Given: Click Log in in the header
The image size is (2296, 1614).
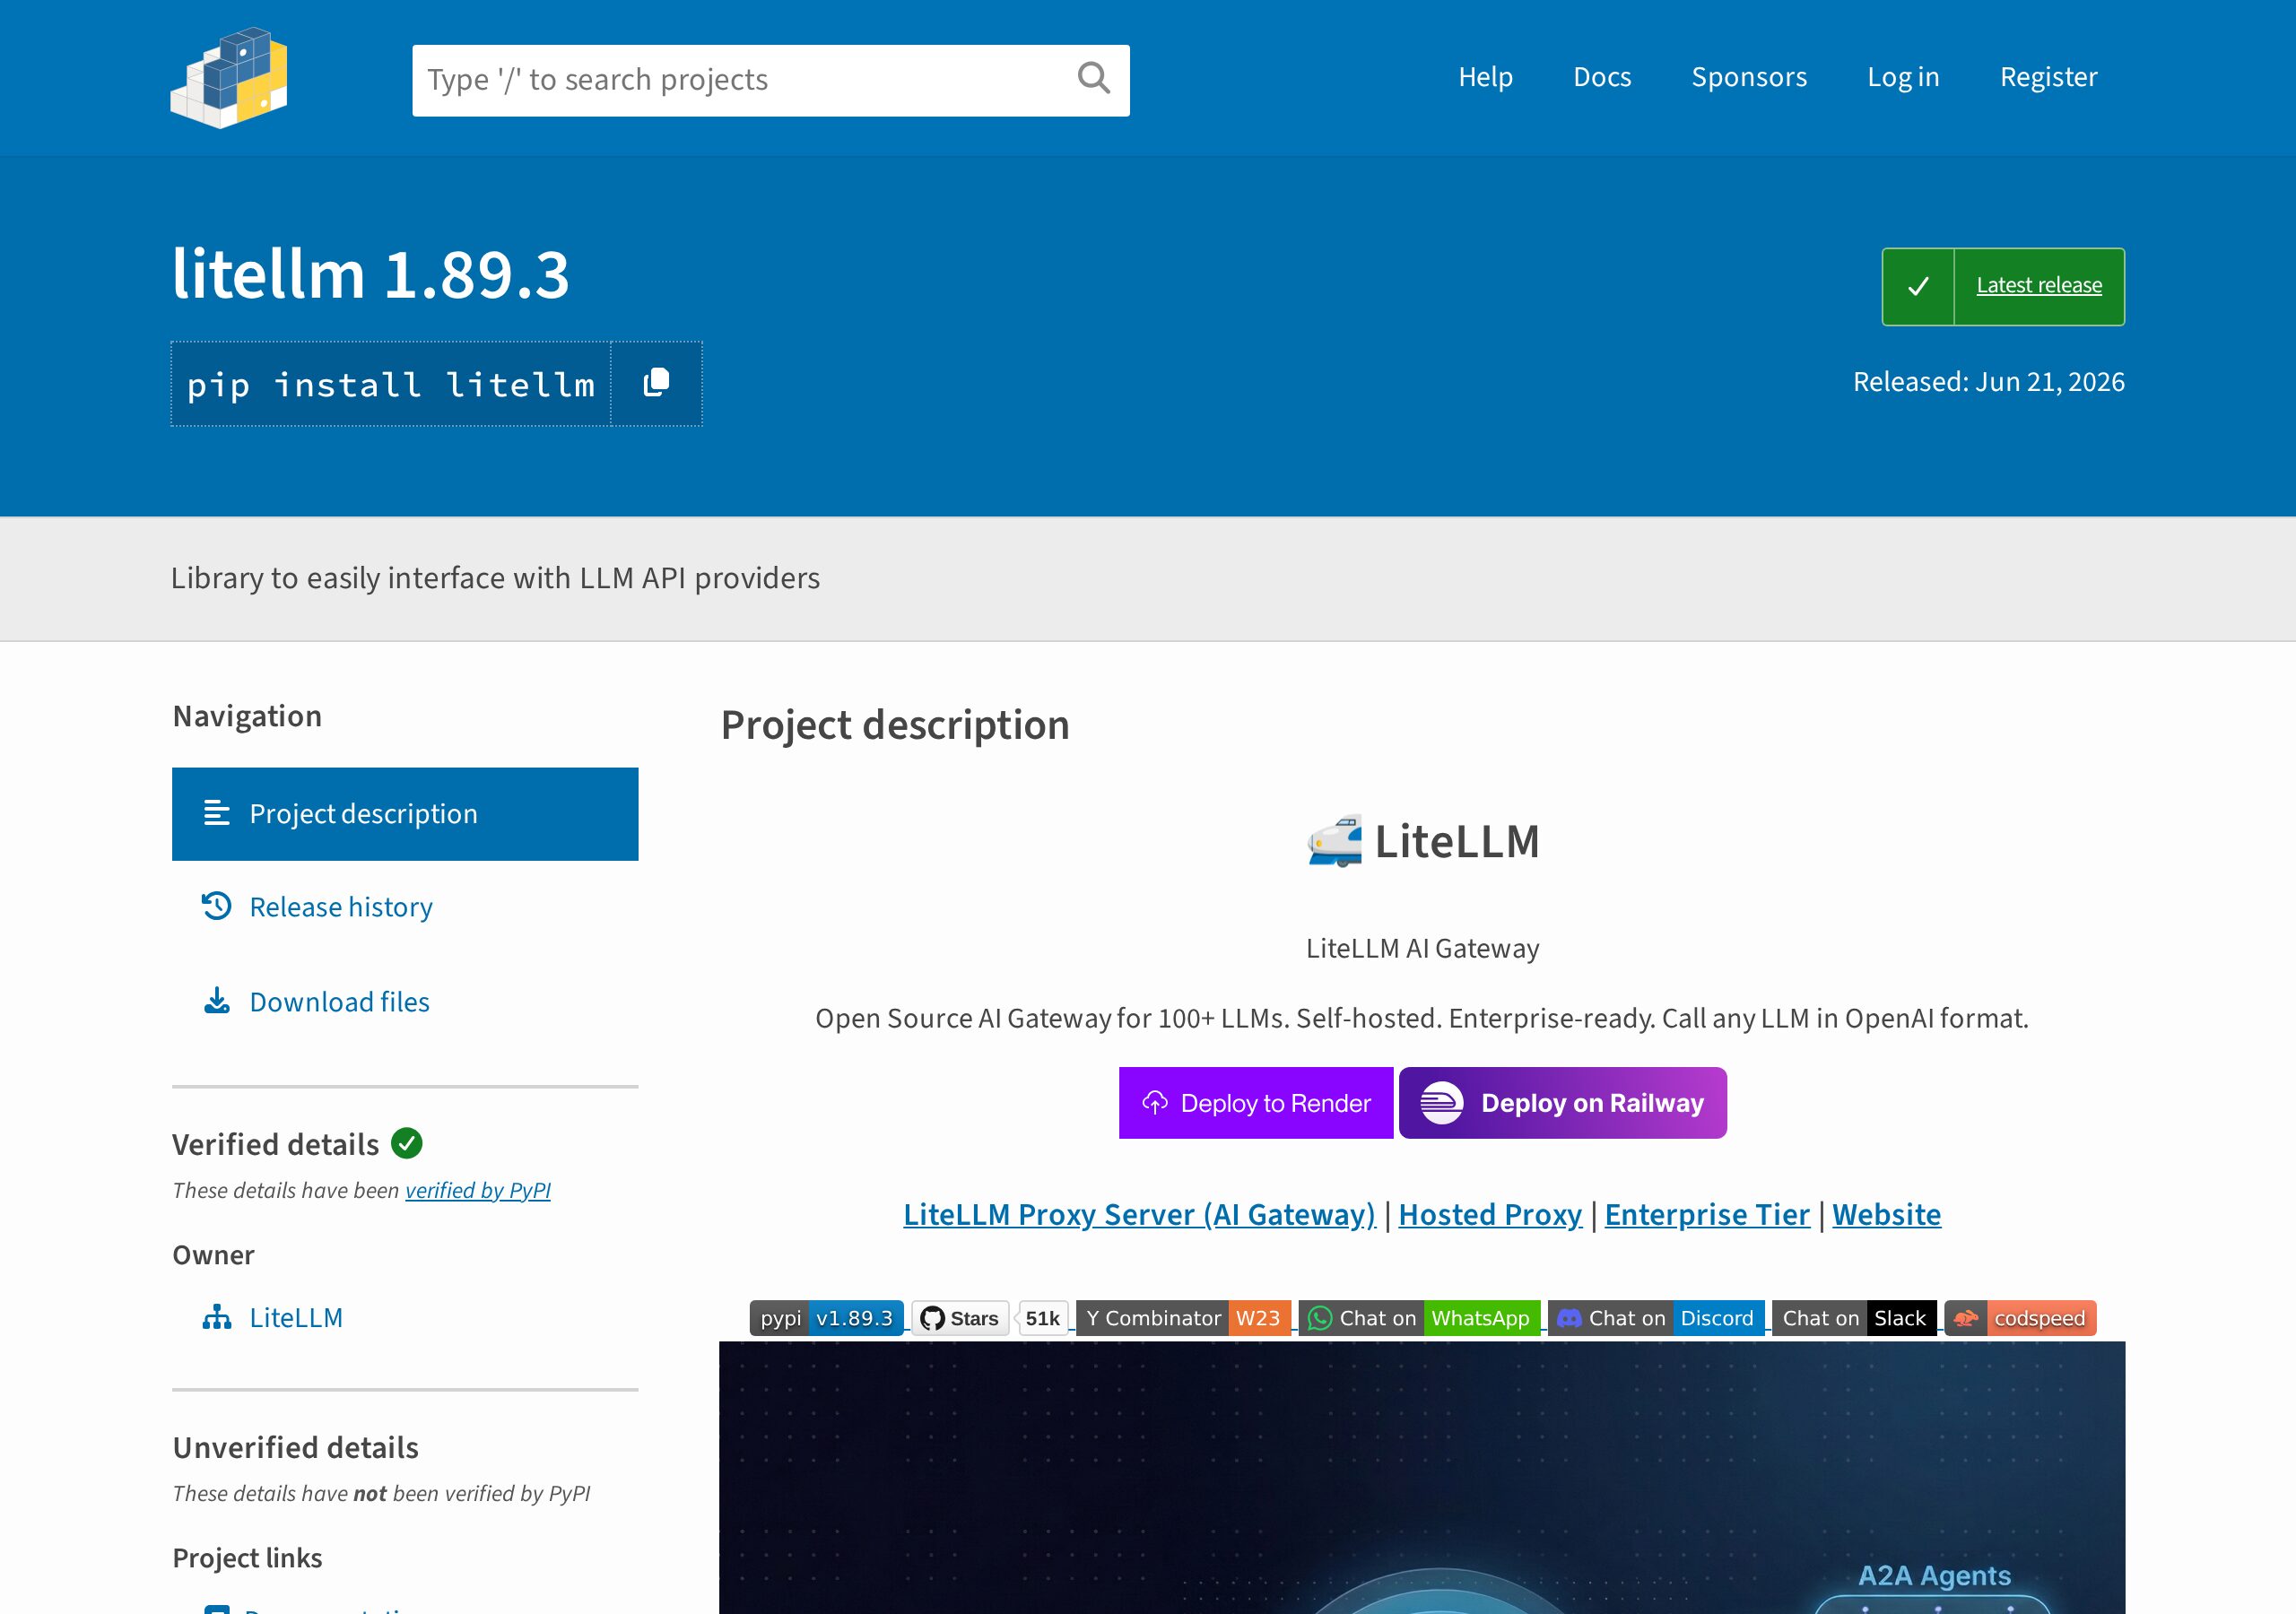Looking at the screenshot, I should pyautogui.click(x=1903, y=77).
